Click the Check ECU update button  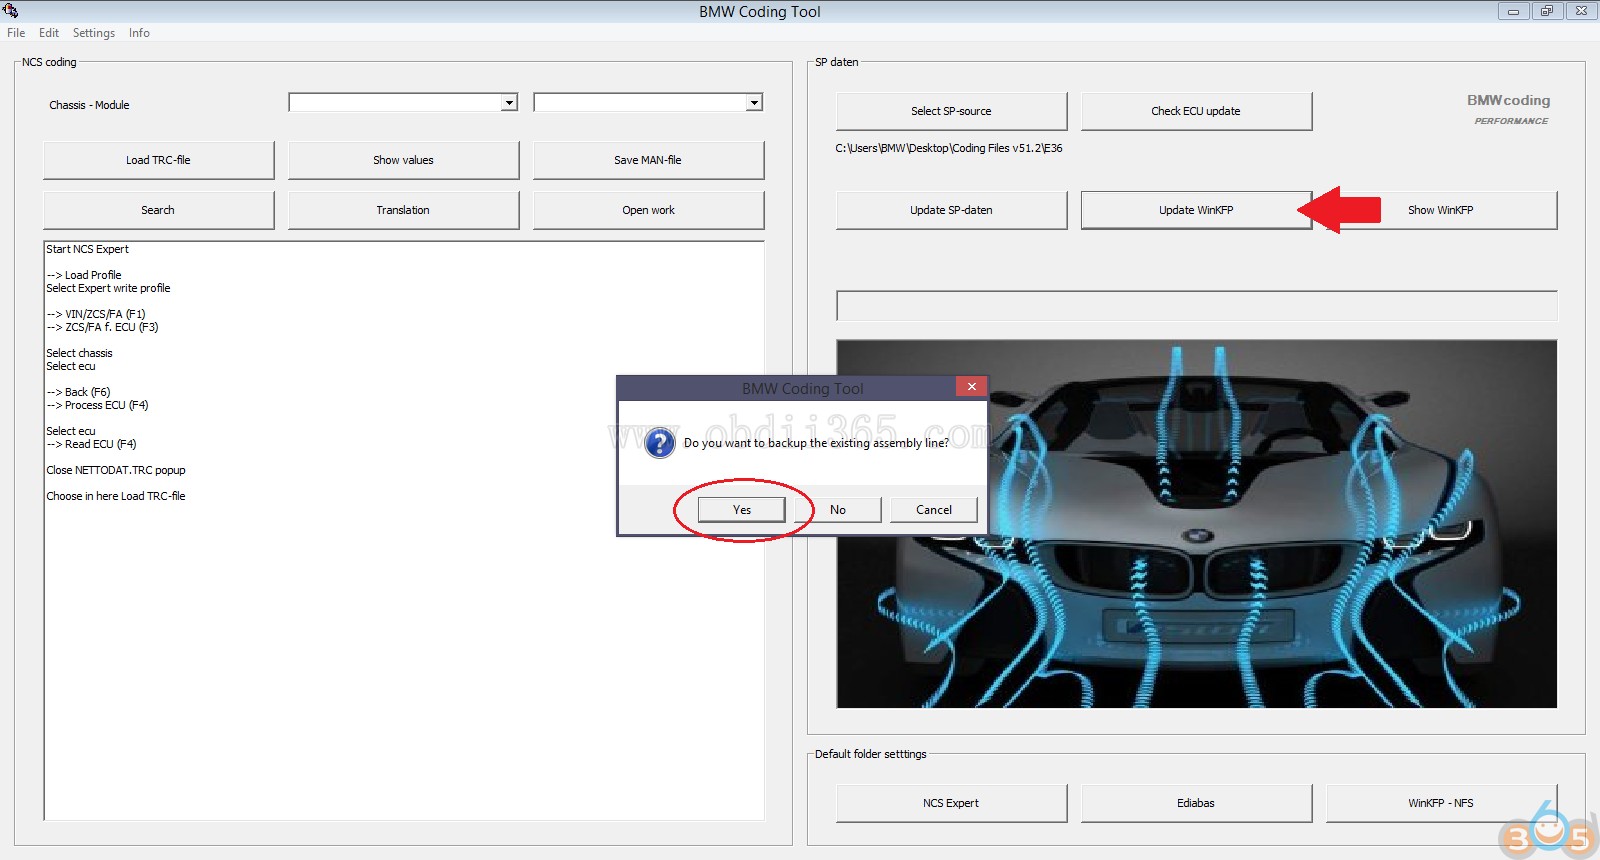tap(1196, 111)
